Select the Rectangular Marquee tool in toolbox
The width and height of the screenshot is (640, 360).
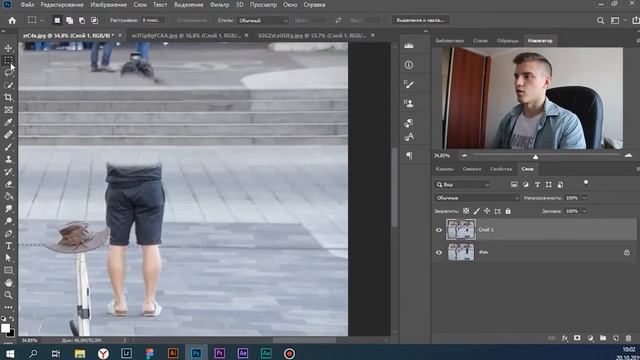pos(8,60)
